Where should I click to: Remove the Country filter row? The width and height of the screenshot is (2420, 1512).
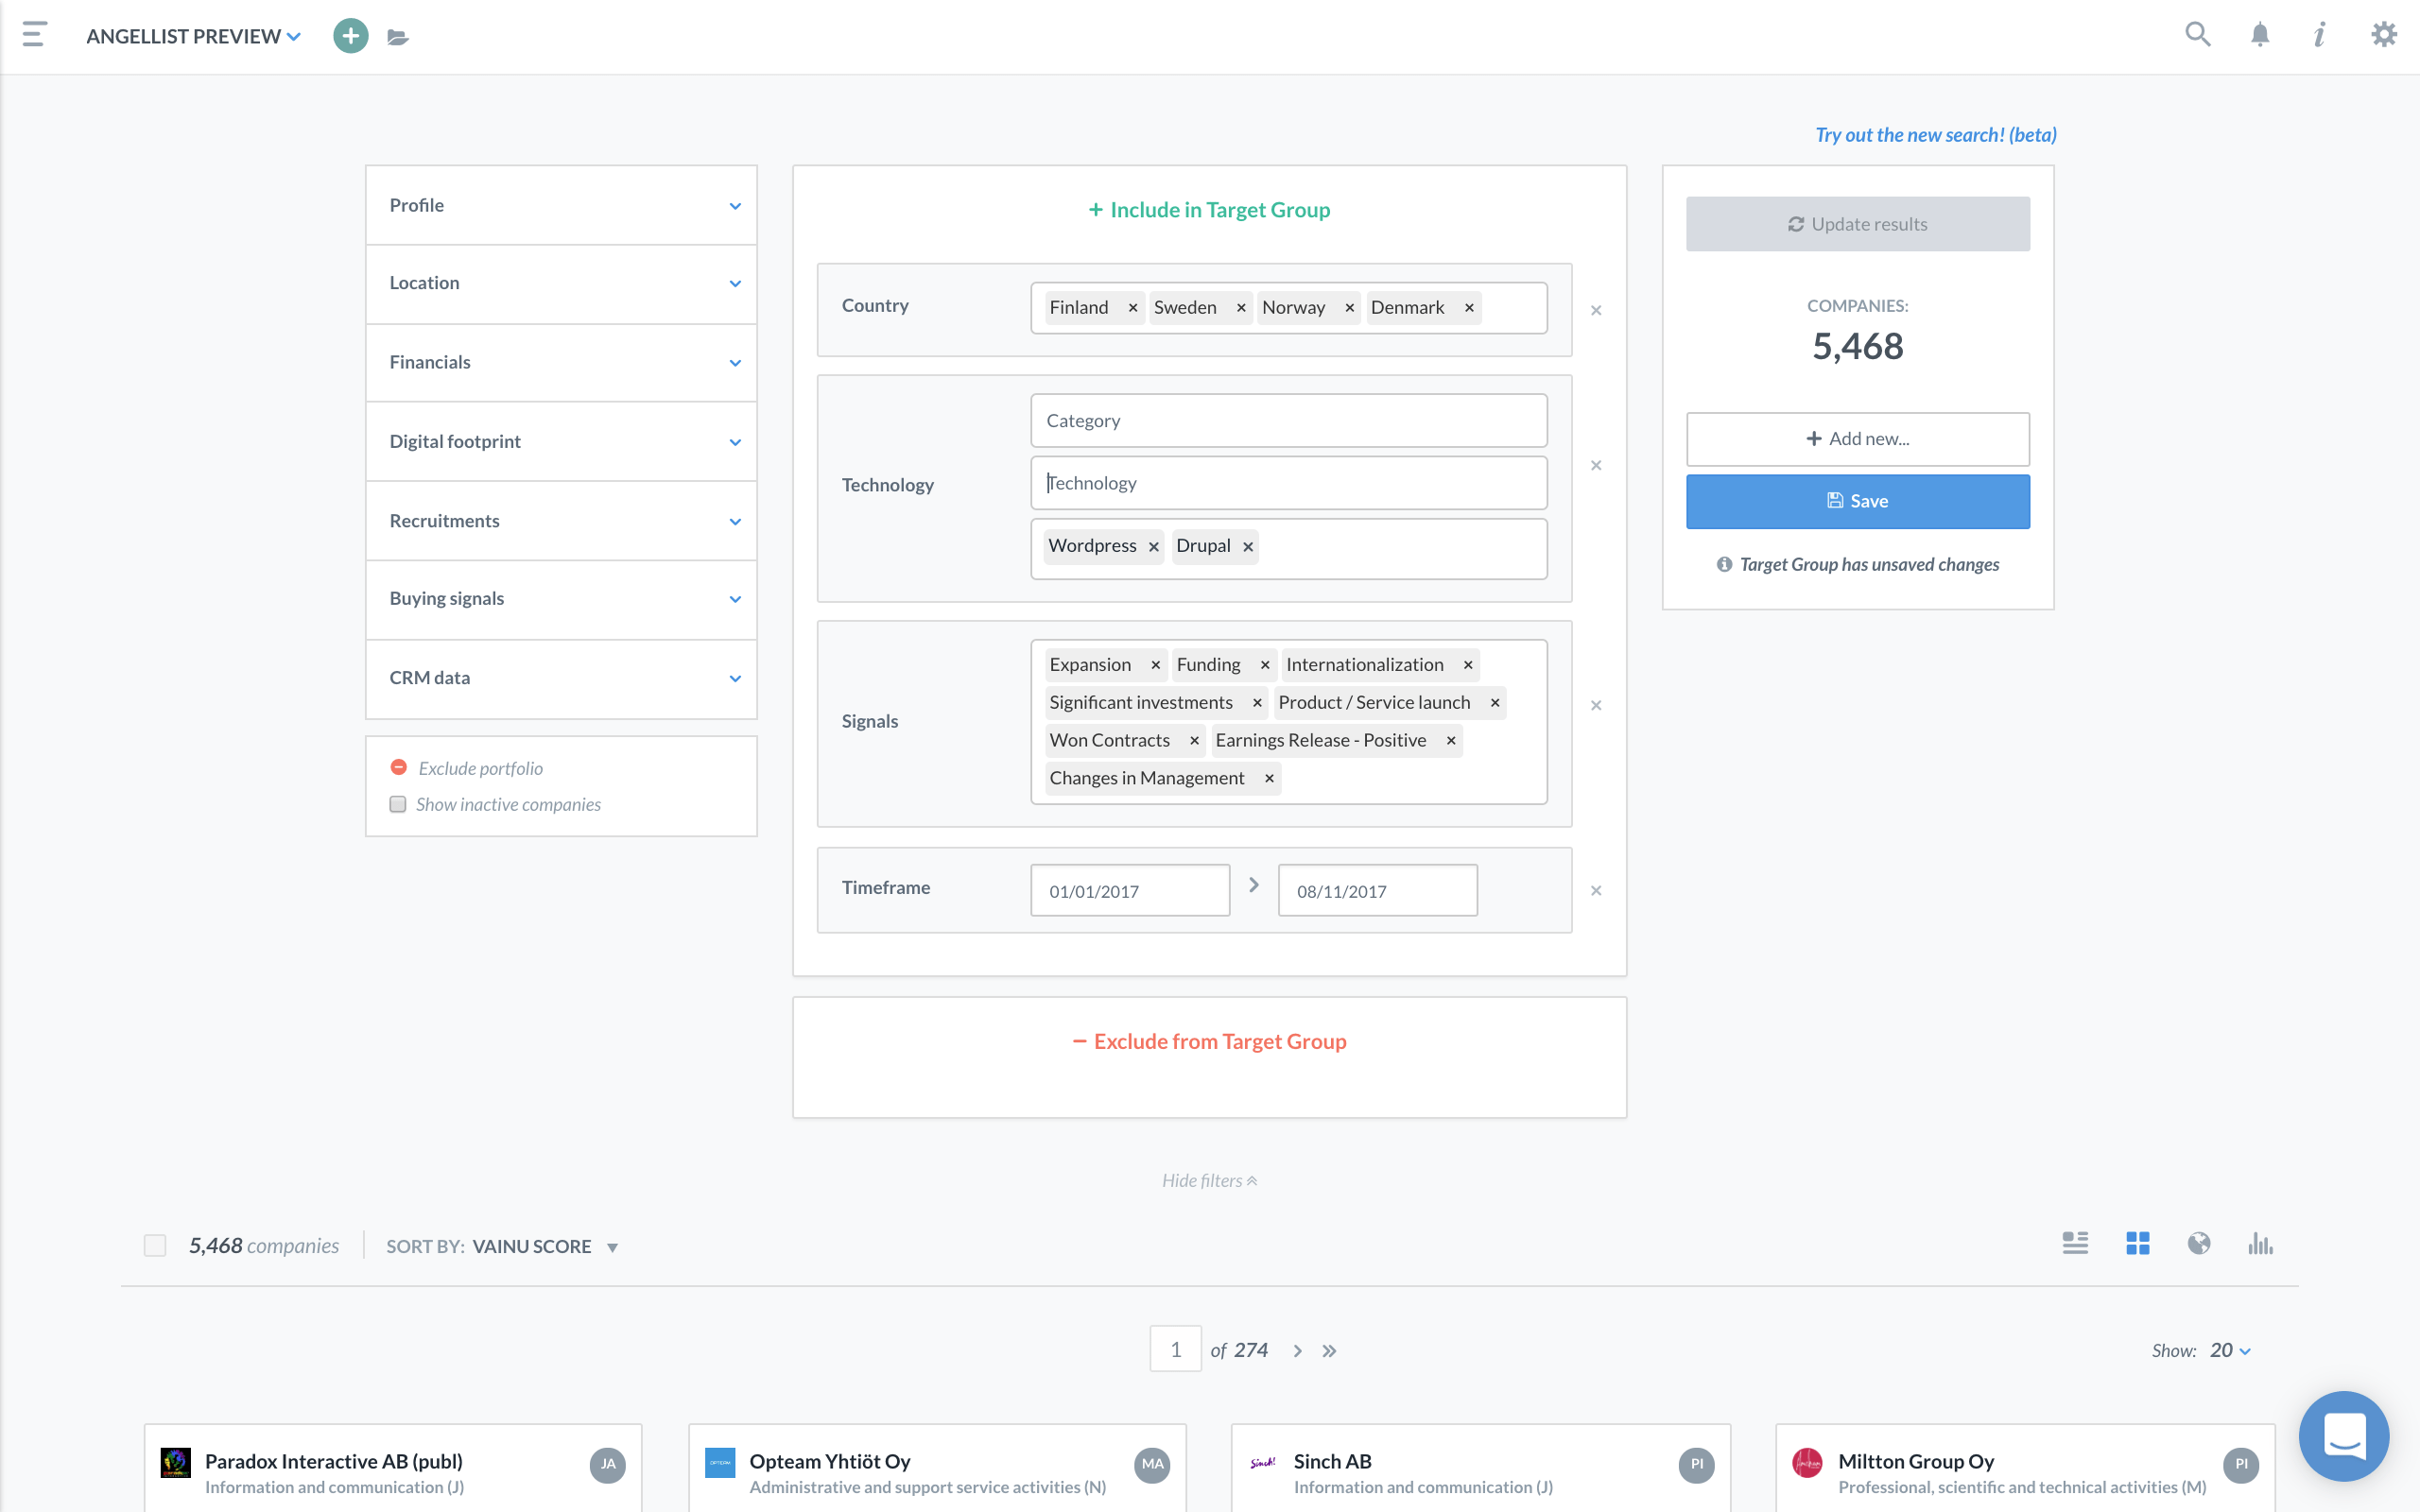(1596, 310)
